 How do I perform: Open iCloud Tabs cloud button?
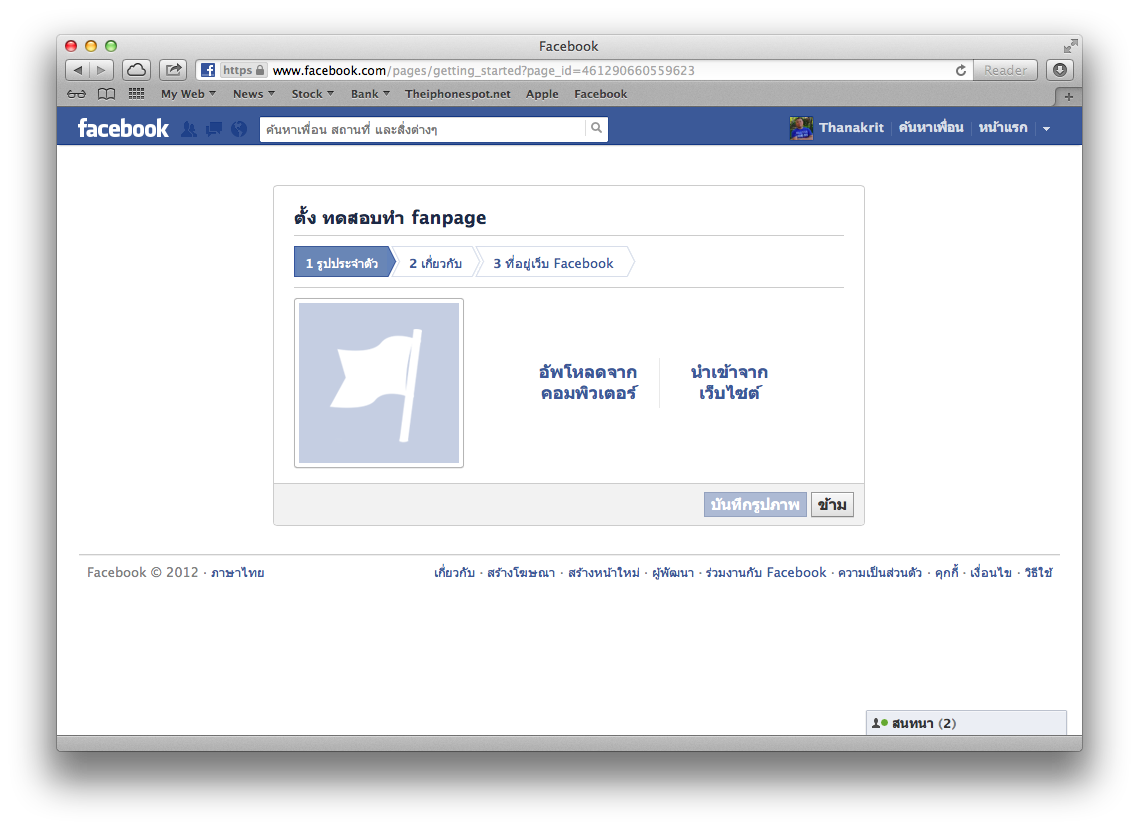136,70
